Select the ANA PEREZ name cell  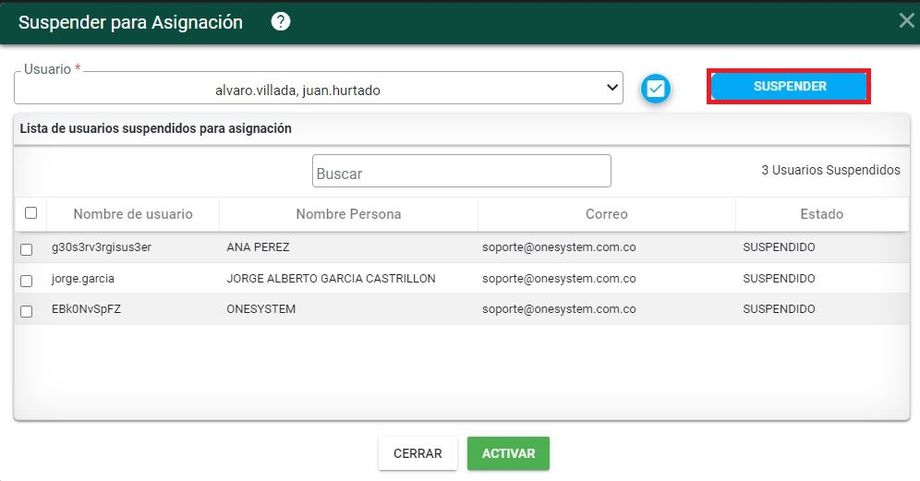pyautogui.click(x=257, y=248)
